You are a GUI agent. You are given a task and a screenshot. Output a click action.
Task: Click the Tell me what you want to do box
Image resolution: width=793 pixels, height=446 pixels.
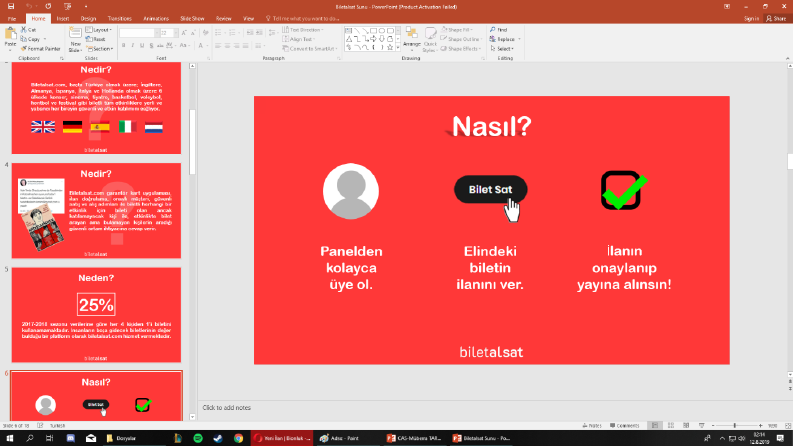(x=303, y=19)
